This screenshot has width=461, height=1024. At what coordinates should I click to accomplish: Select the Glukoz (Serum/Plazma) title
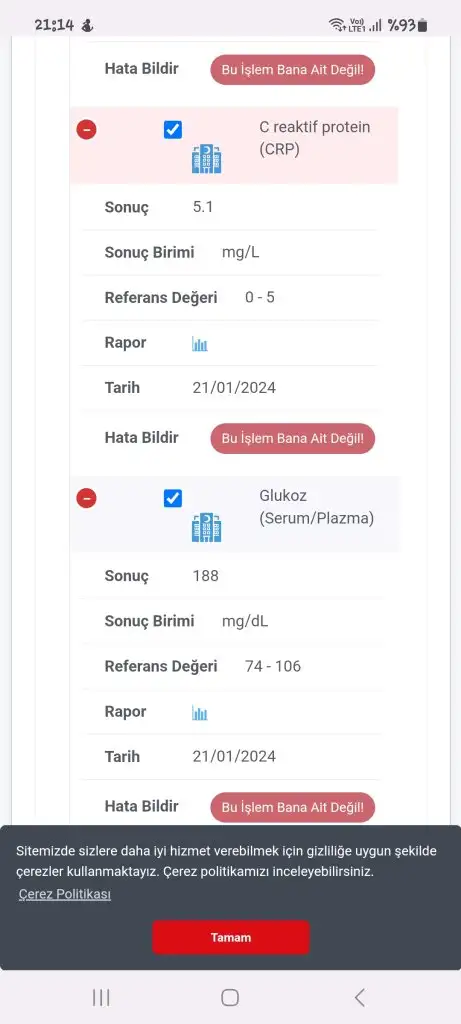[x=317, y=507]
